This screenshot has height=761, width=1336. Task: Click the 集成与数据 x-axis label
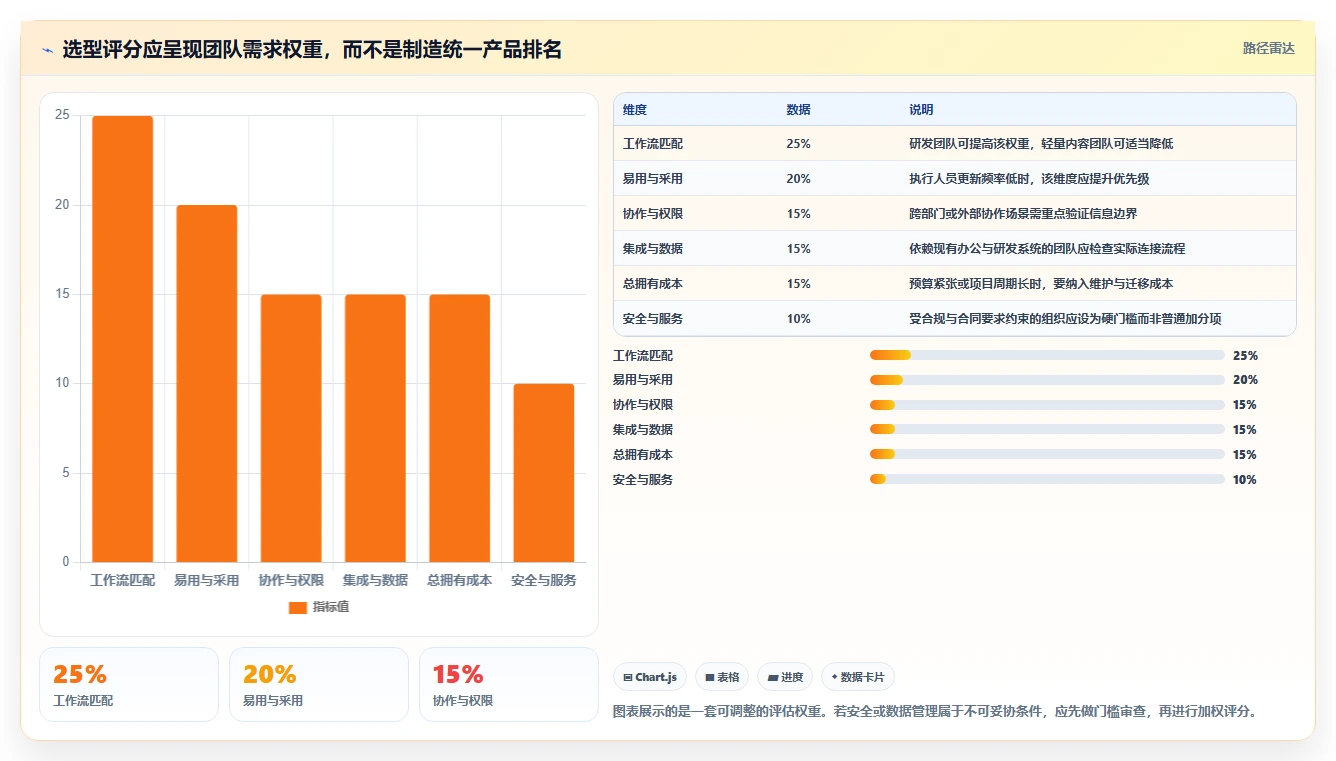click(x=375, y=580)
